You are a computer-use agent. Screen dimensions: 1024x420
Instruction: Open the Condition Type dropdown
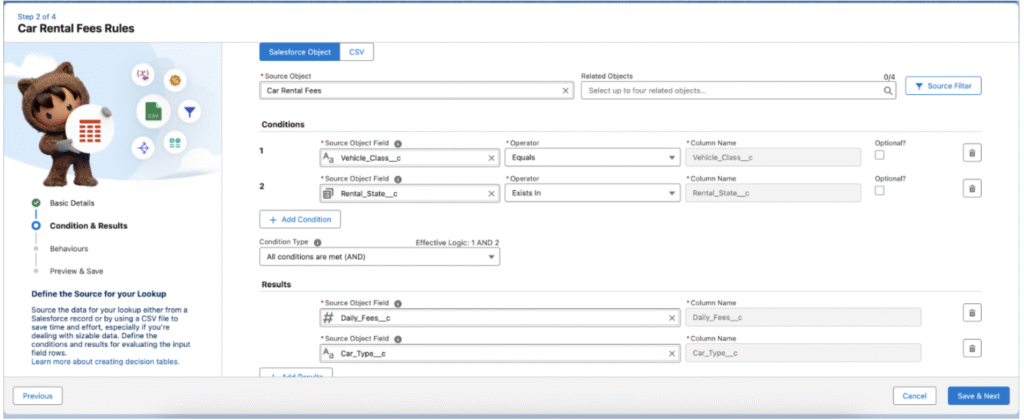click(x=379, y=257)
